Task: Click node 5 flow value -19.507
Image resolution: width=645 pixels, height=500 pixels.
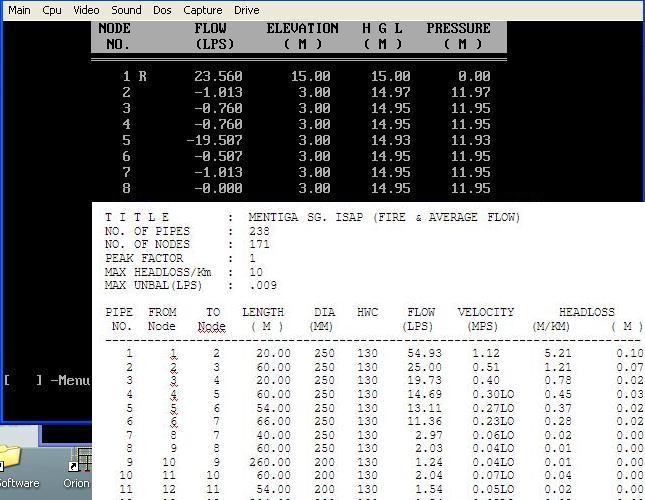Action: tap(214, 140)
